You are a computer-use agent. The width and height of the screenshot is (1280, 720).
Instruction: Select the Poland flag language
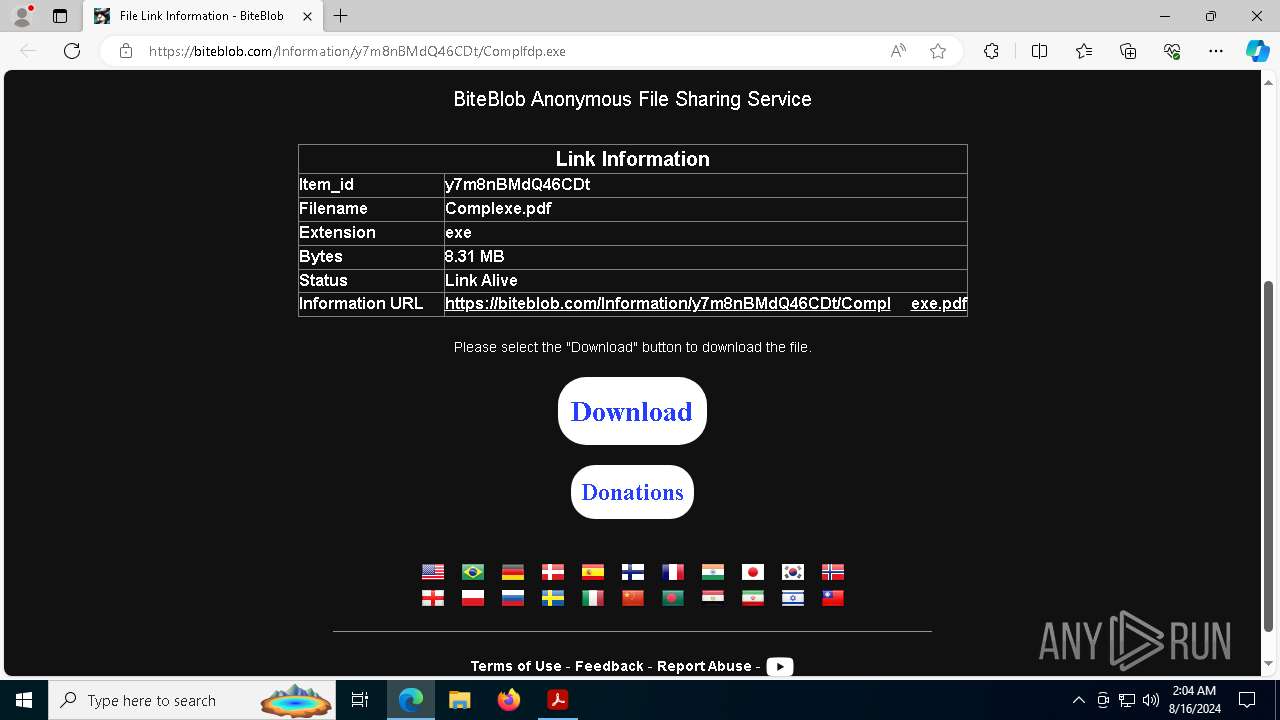coord(473,598)
